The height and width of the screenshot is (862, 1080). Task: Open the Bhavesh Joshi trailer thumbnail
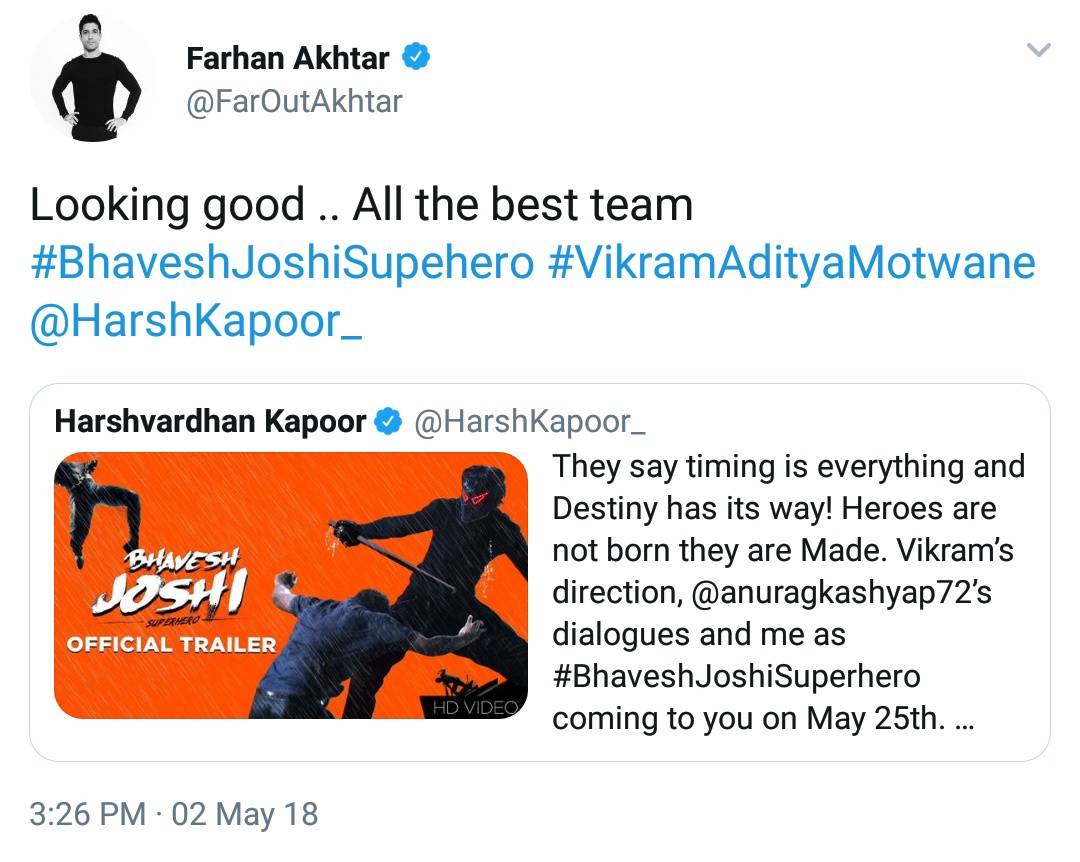click(x=290, y=585)
